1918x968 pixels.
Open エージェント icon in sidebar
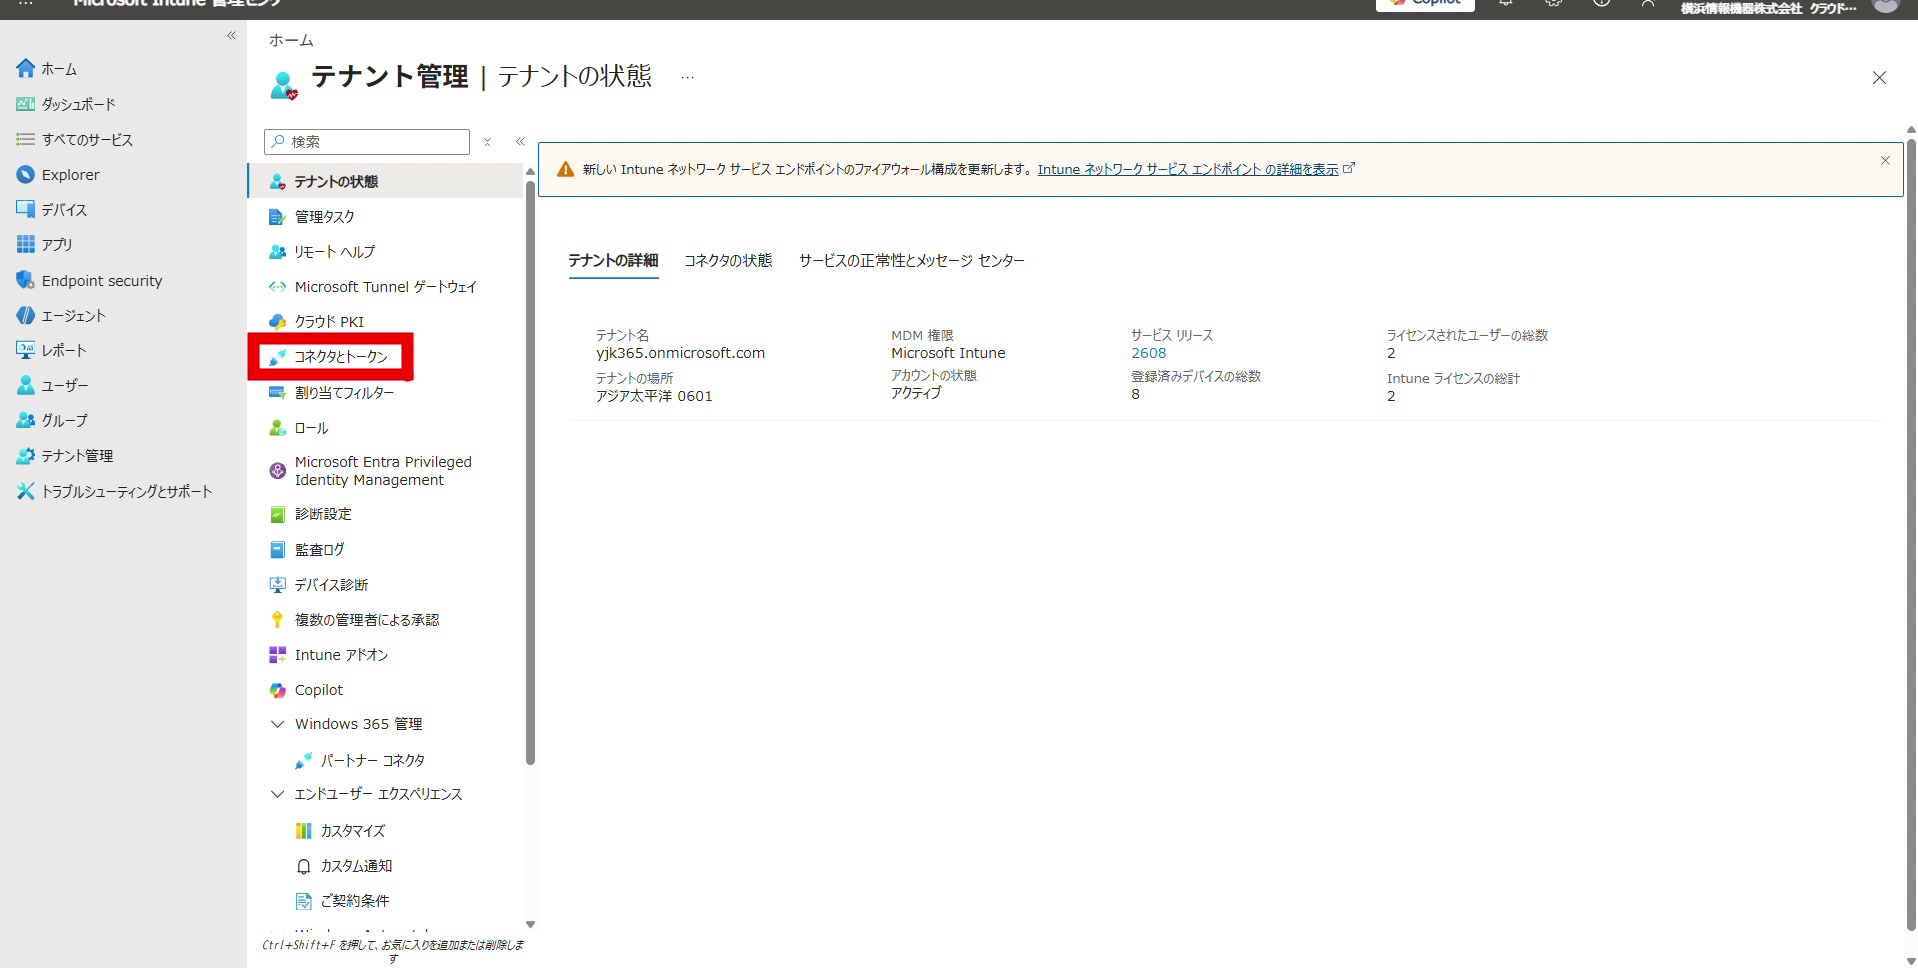coord(26,315)
